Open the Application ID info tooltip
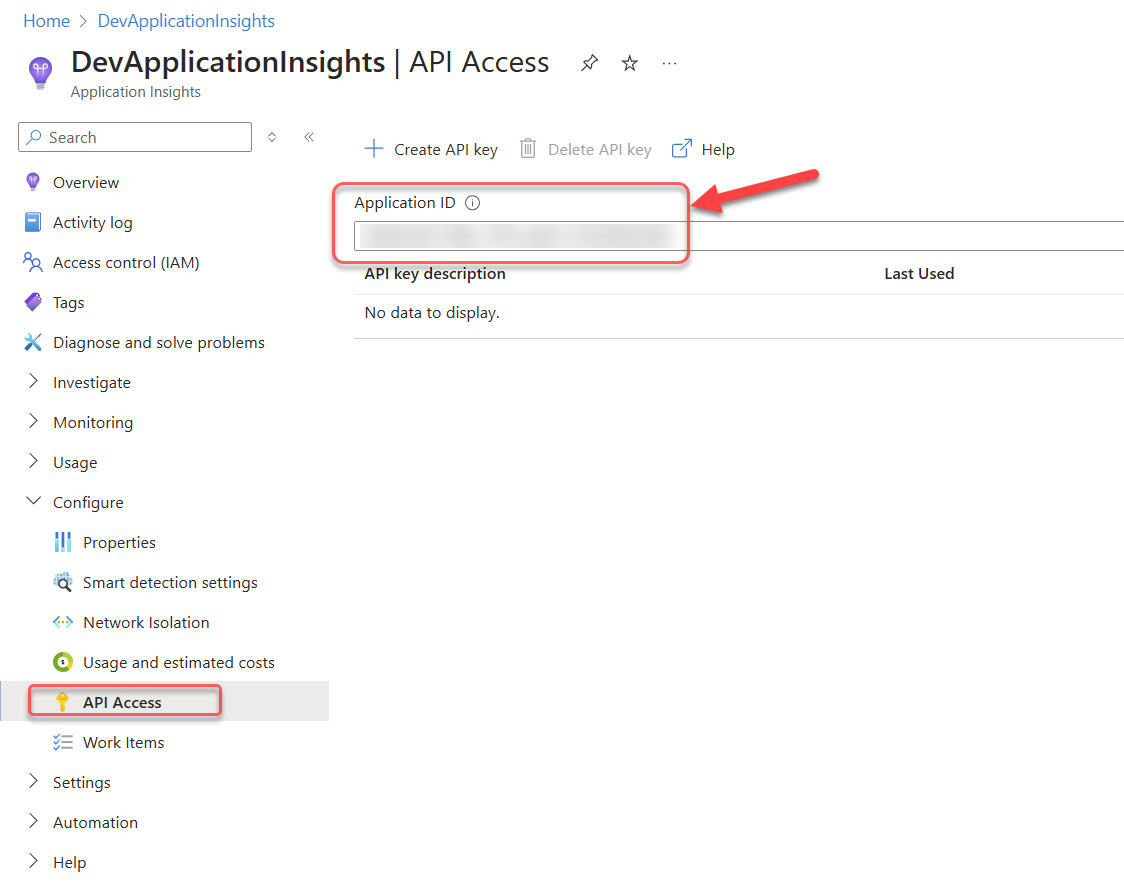 point(471,202)
